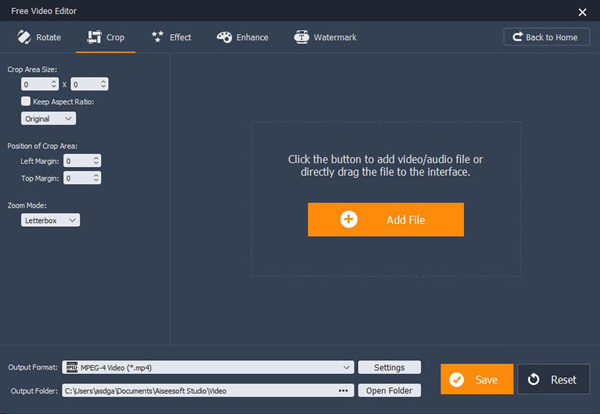
Task: Click the Top Margin value field
Action: [76, 178]
